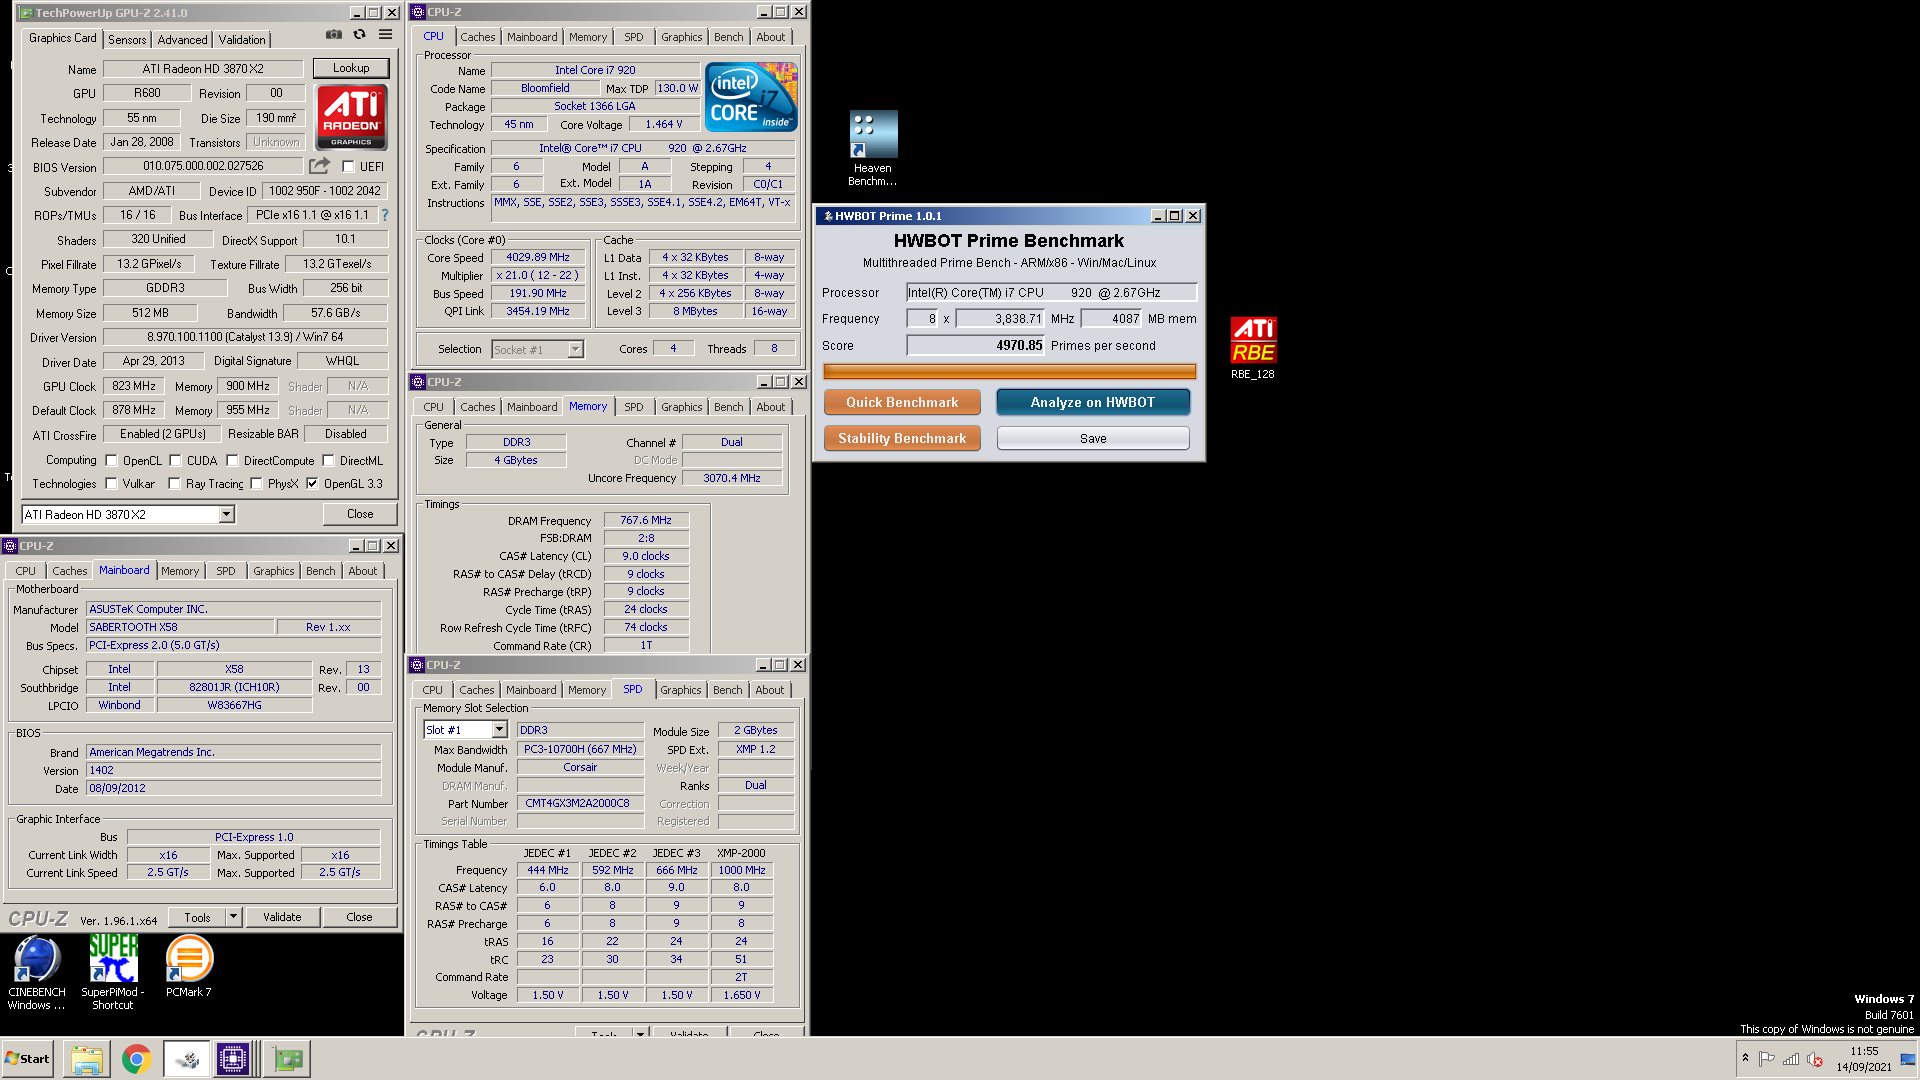1920x1080 pixels.
Task: Open CPU-Z Tools dropdown arrow
Action: coord(233,917)
